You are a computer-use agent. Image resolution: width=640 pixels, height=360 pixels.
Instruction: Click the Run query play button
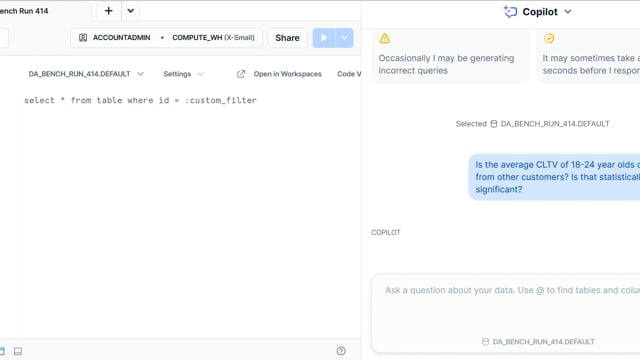324,38
